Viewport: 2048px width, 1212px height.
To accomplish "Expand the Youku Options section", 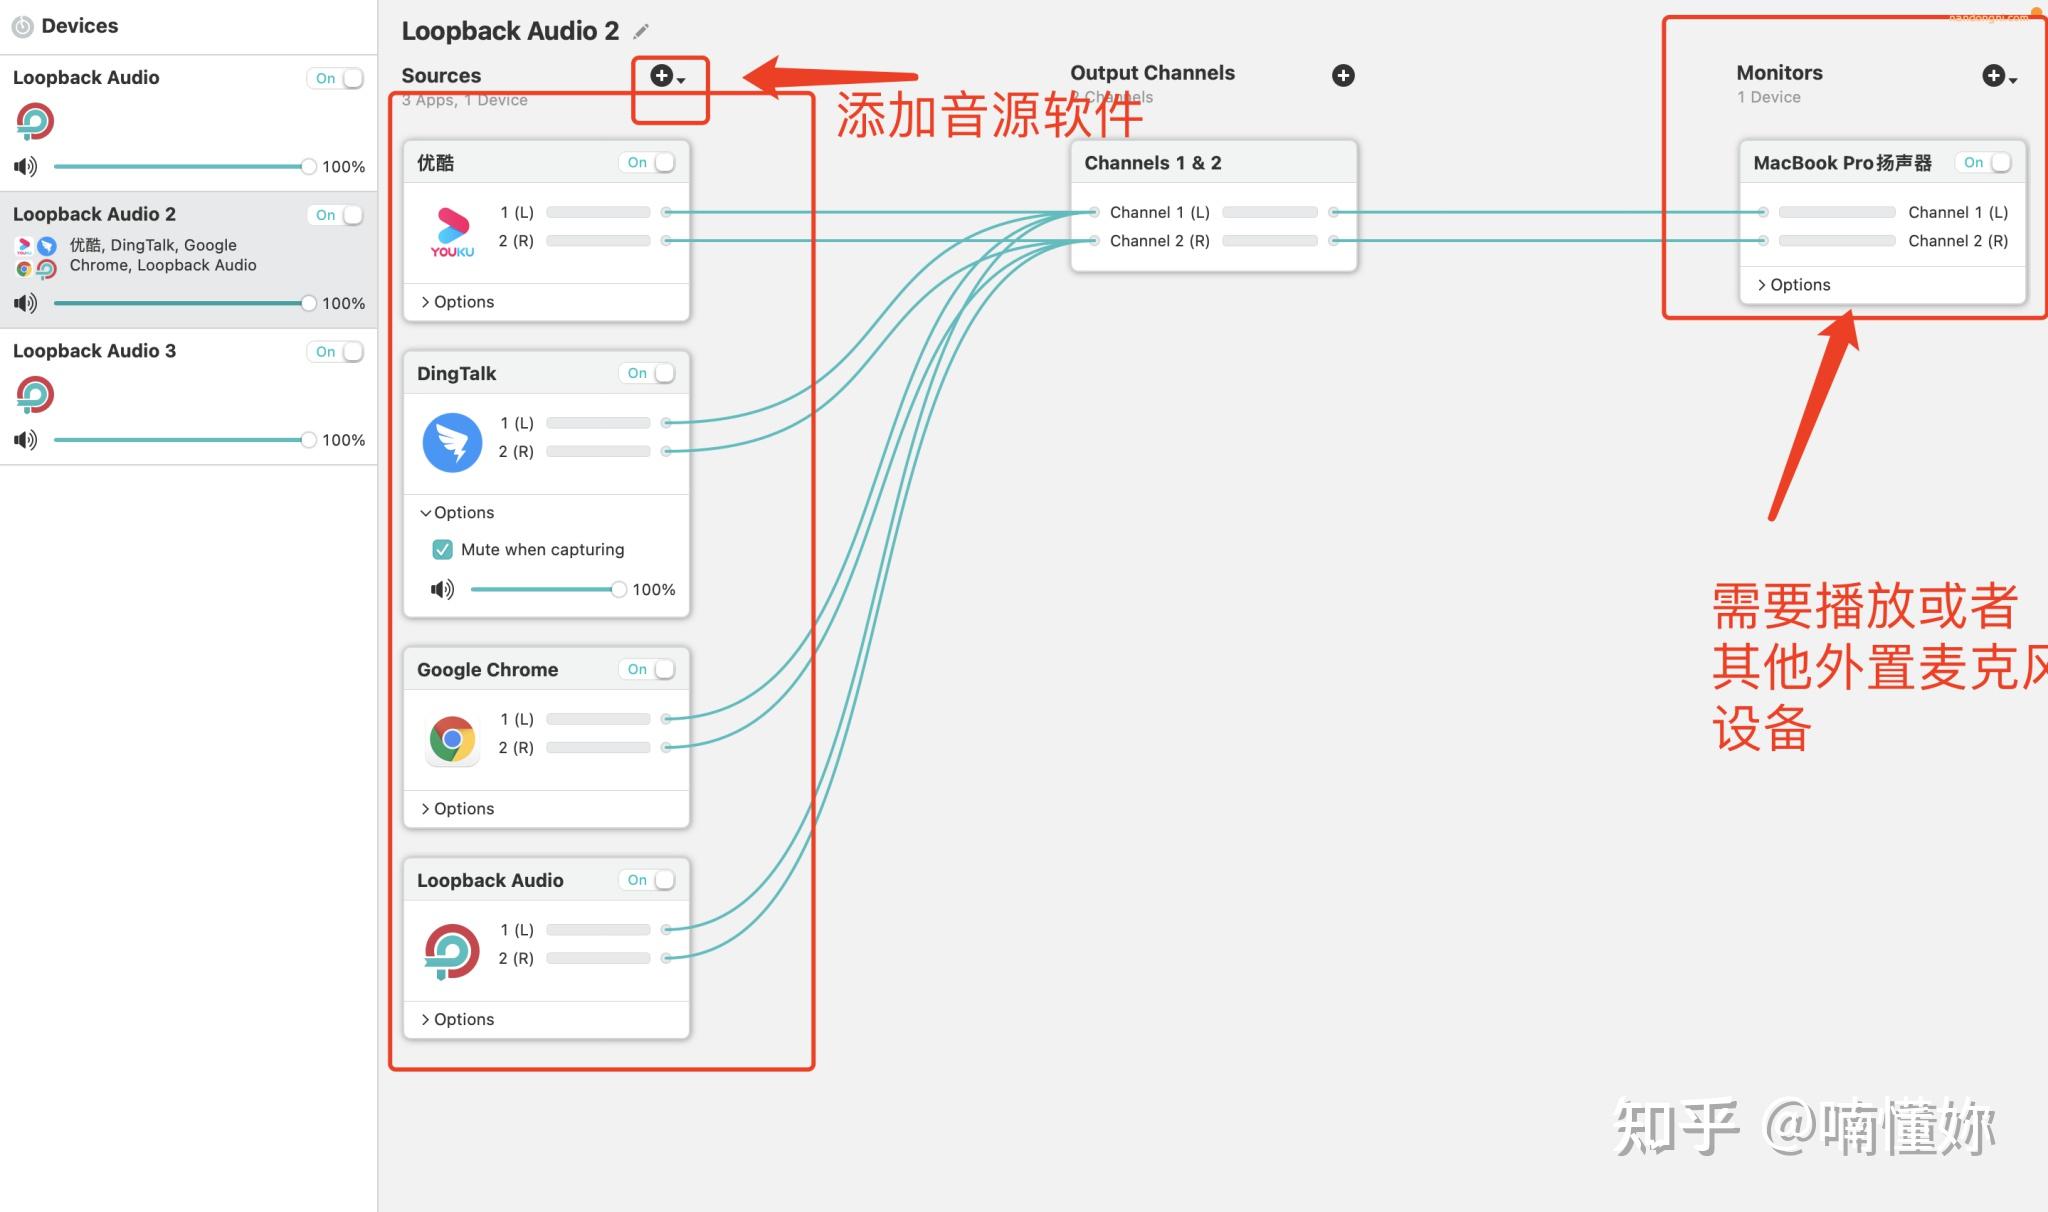I will pos(457,300).
